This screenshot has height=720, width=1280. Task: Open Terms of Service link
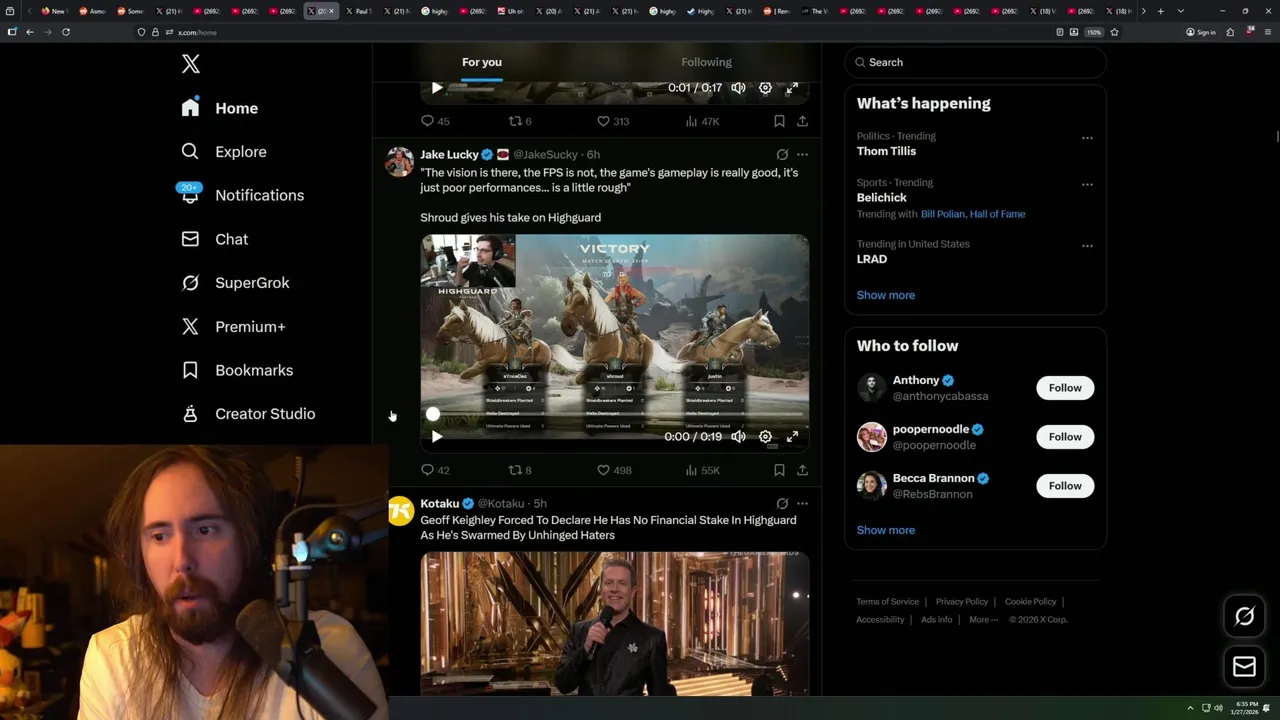887,602
